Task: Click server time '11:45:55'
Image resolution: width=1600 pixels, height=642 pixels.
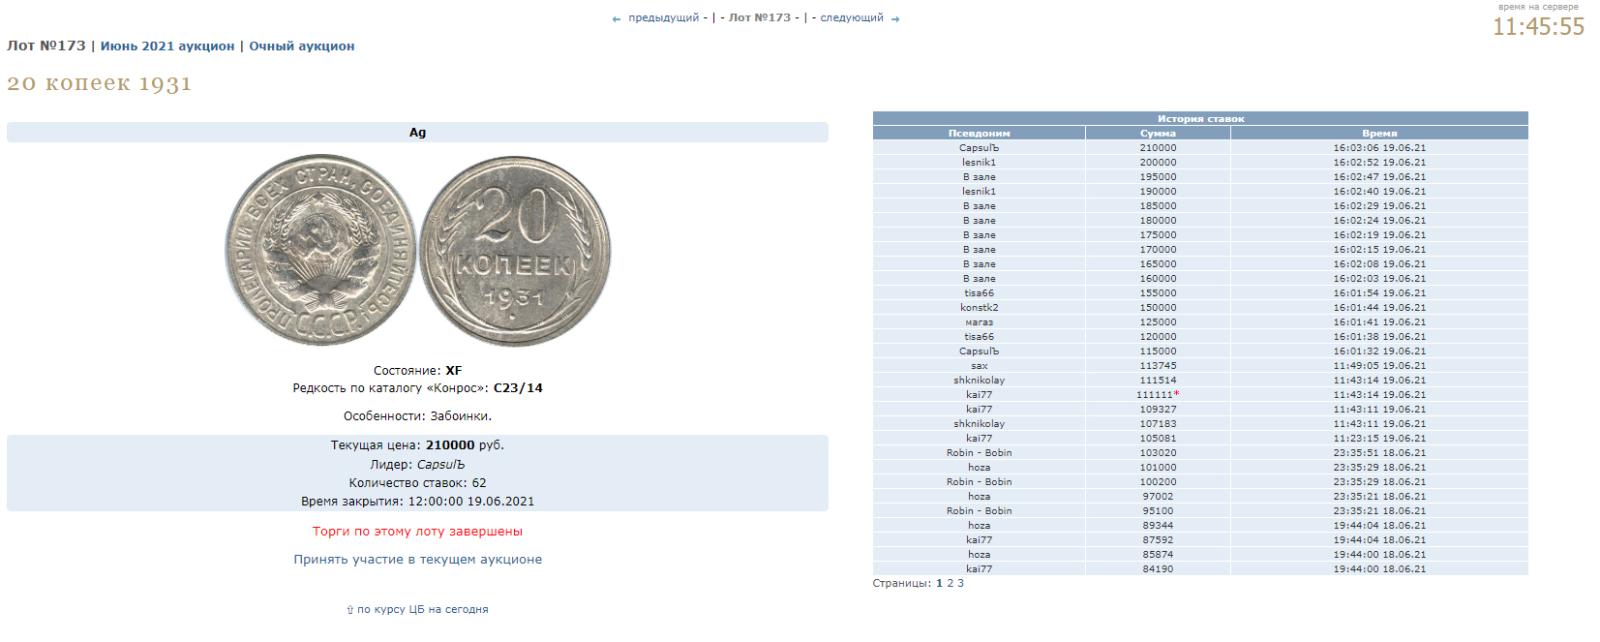Action: click(x=1538, y=27)
